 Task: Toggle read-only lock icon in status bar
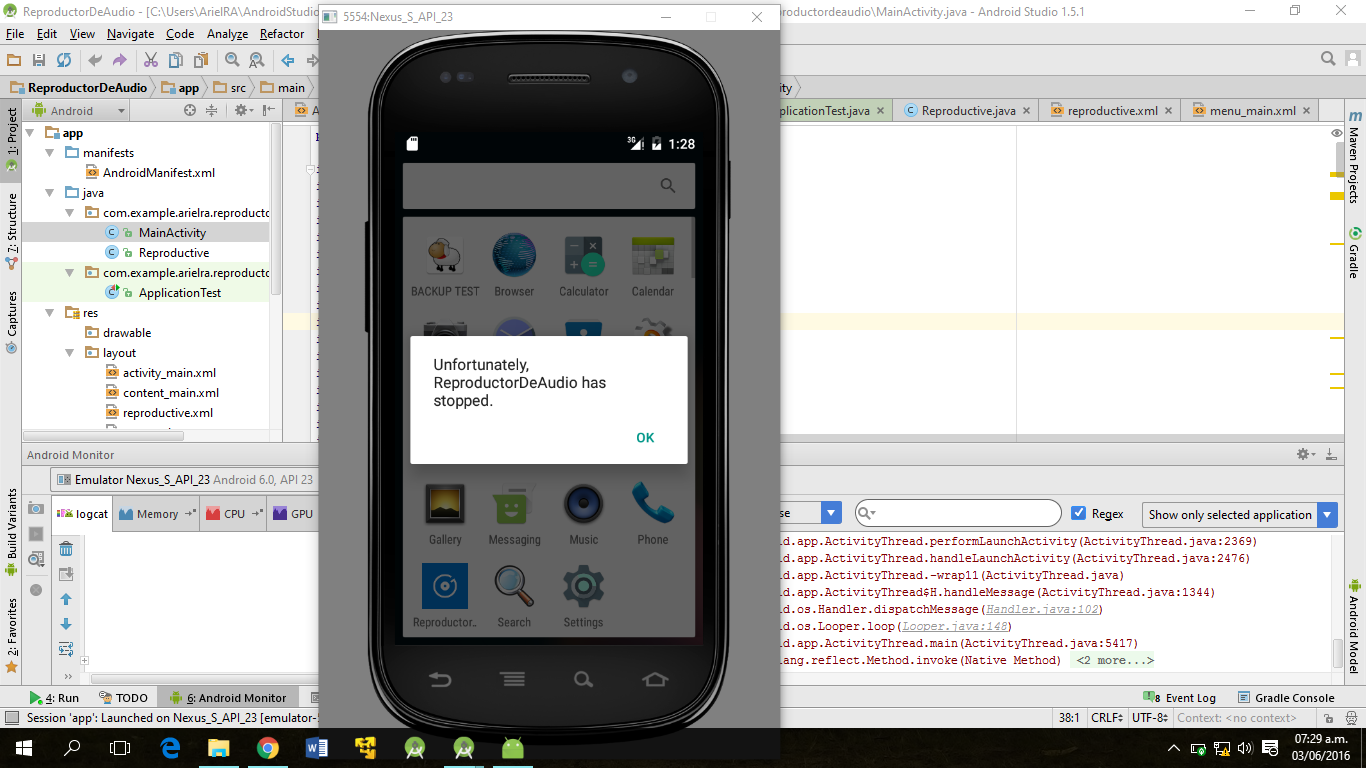coord(1329,718)
